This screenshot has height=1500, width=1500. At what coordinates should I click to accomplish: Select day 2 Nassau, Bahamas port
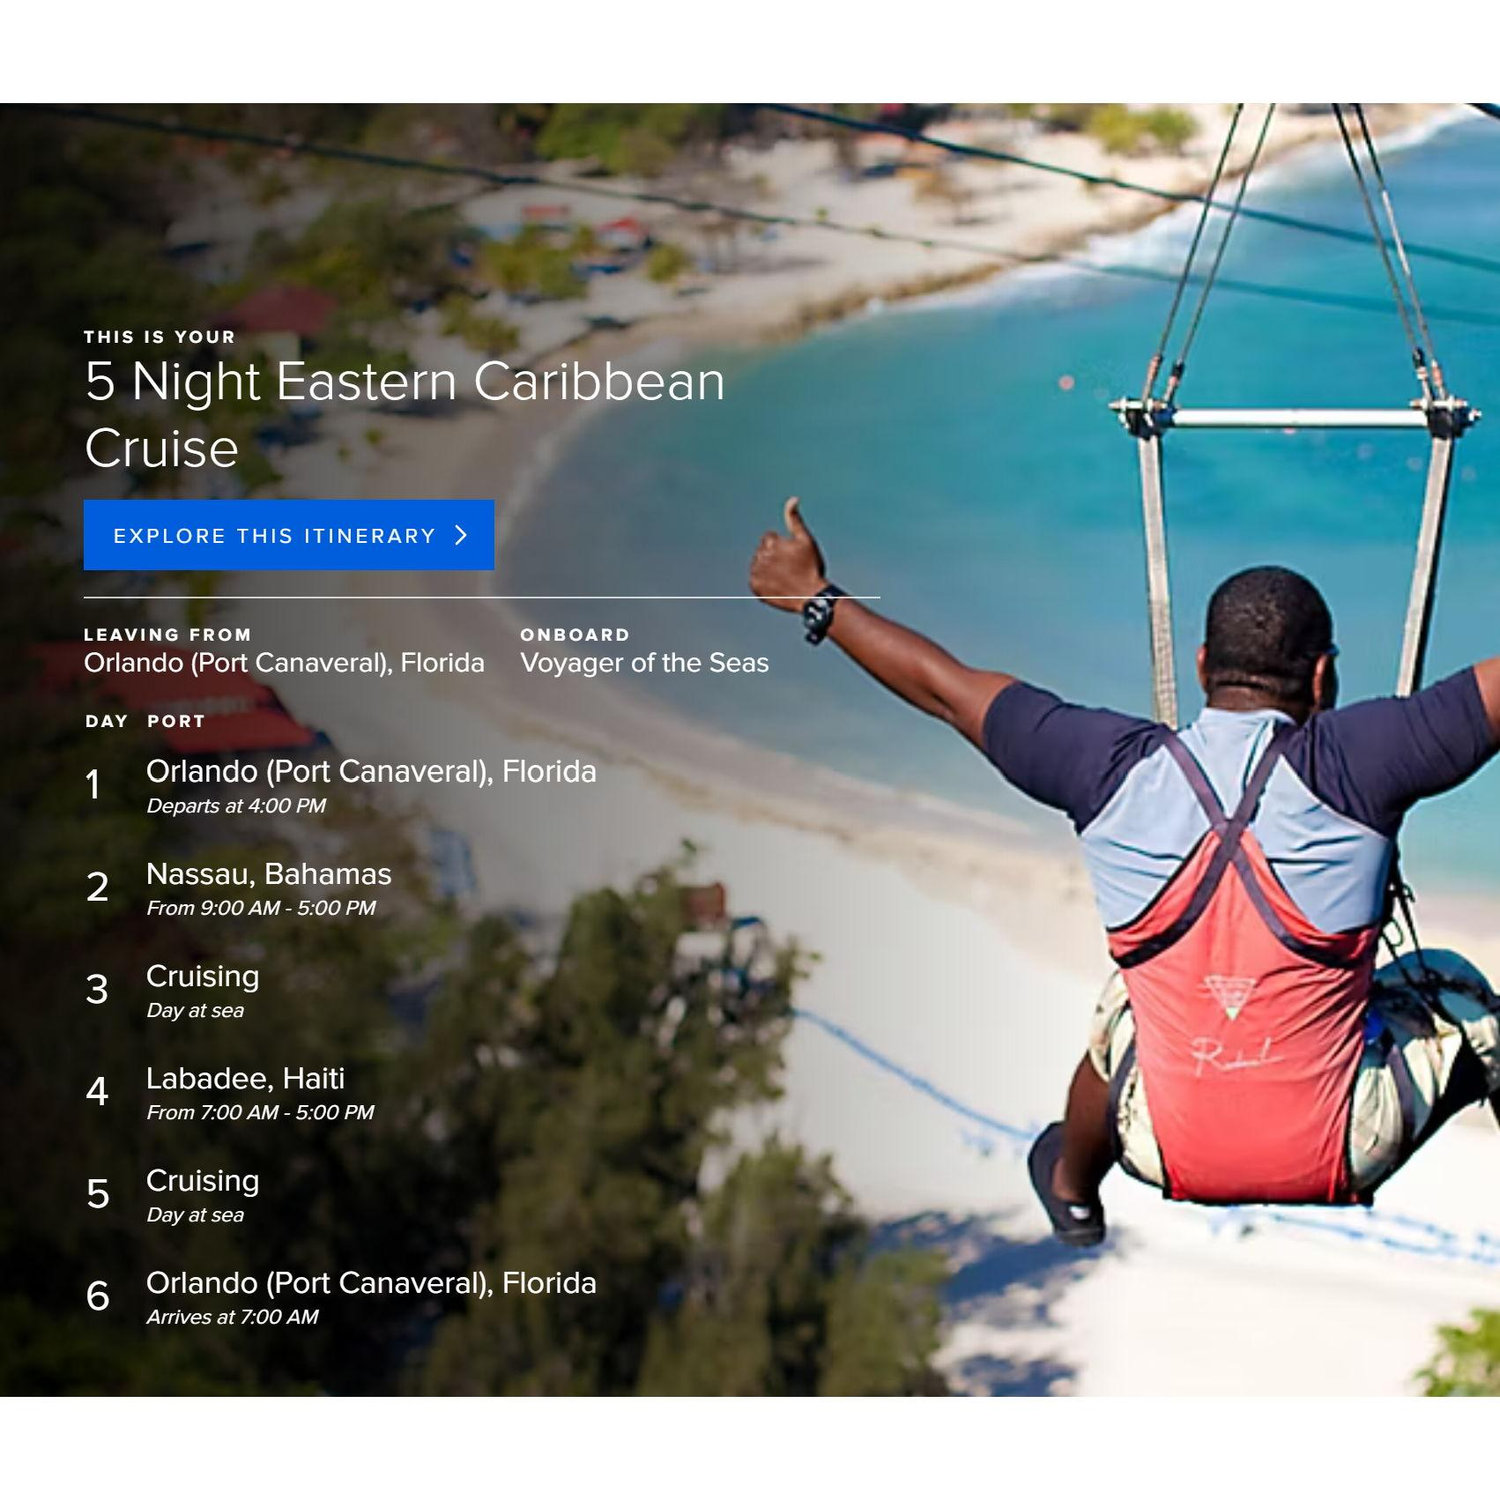pos(269,874)
